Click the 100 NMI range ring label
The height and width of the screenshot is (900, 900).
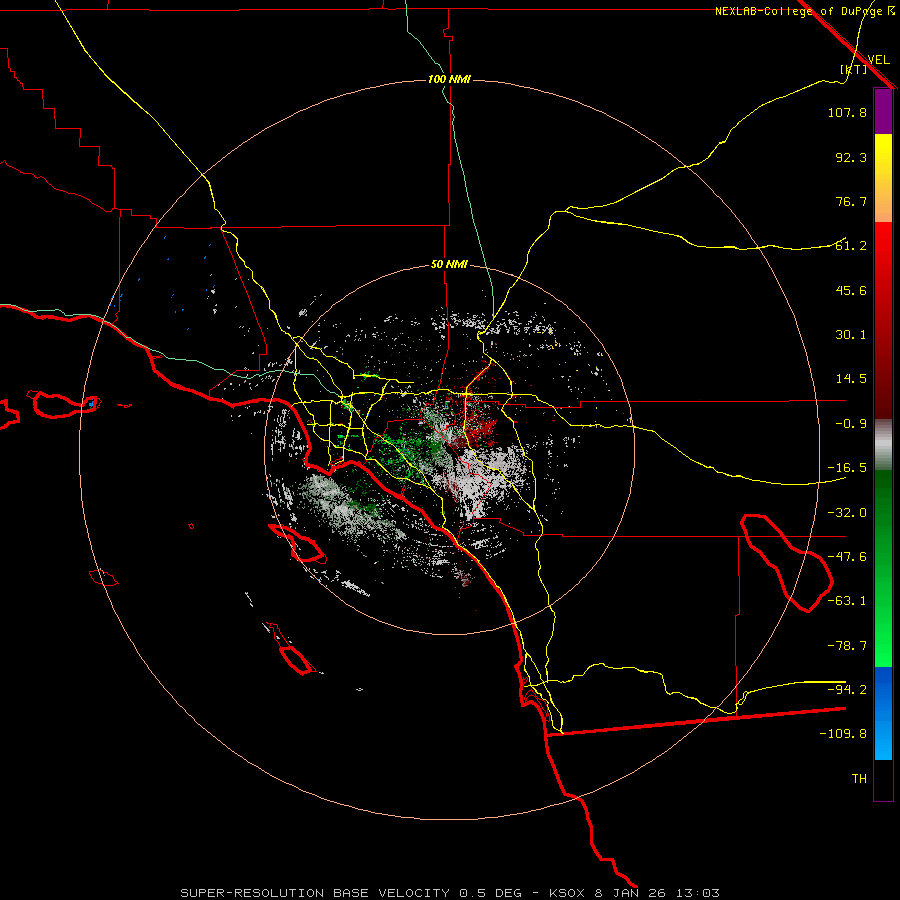click(449, 79)
